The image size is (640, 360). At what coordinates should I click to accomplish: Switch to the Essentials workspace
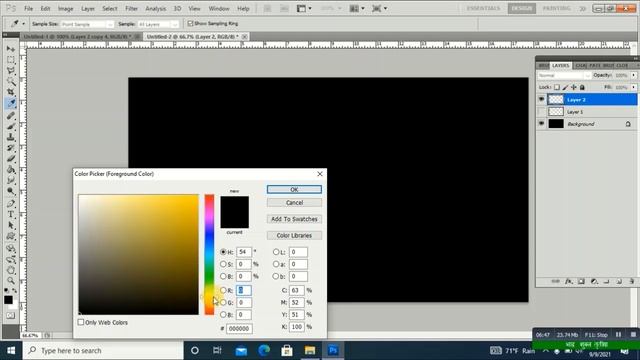coord(483,8)
